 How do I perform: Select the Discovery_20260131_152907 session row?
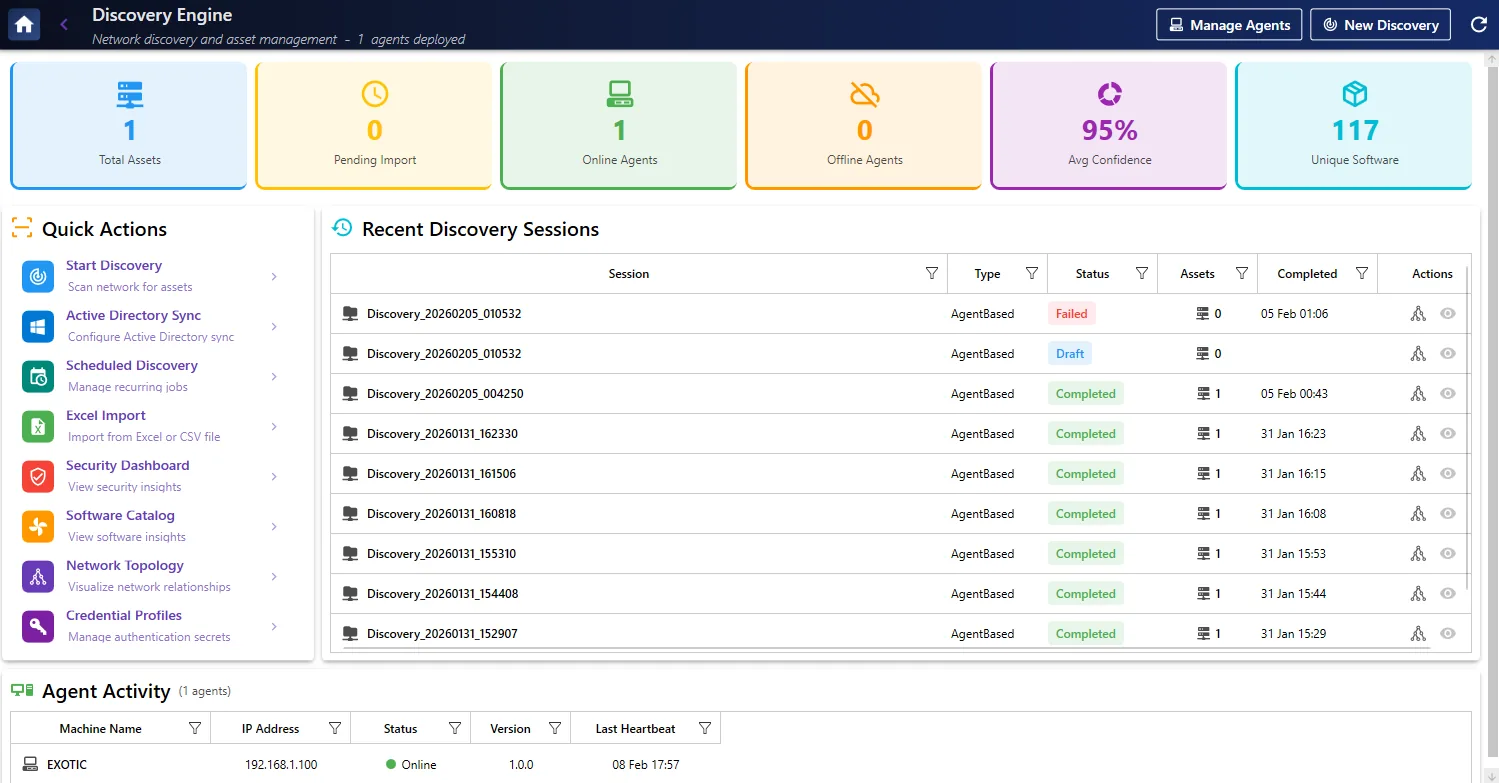coord(898,634)
